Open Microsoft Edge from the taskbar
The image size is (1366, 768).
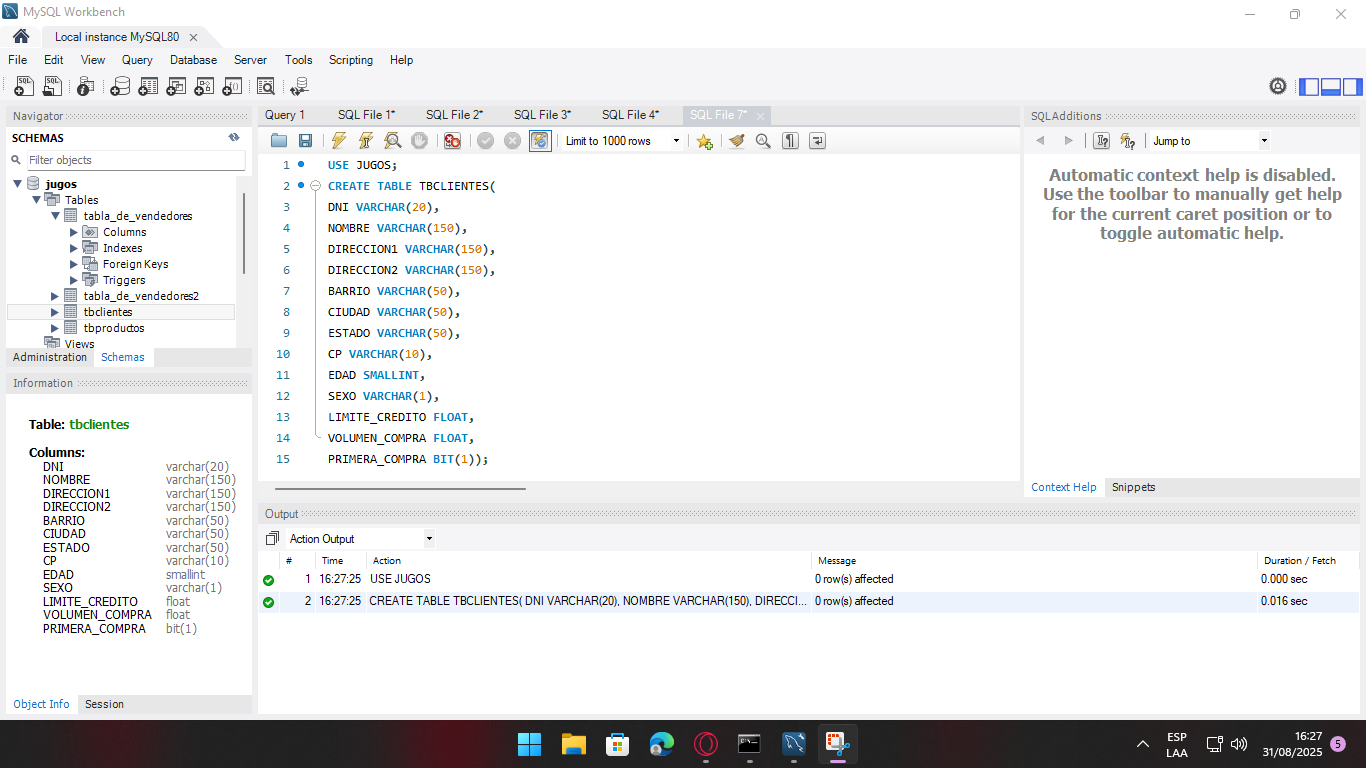point(661,744)
